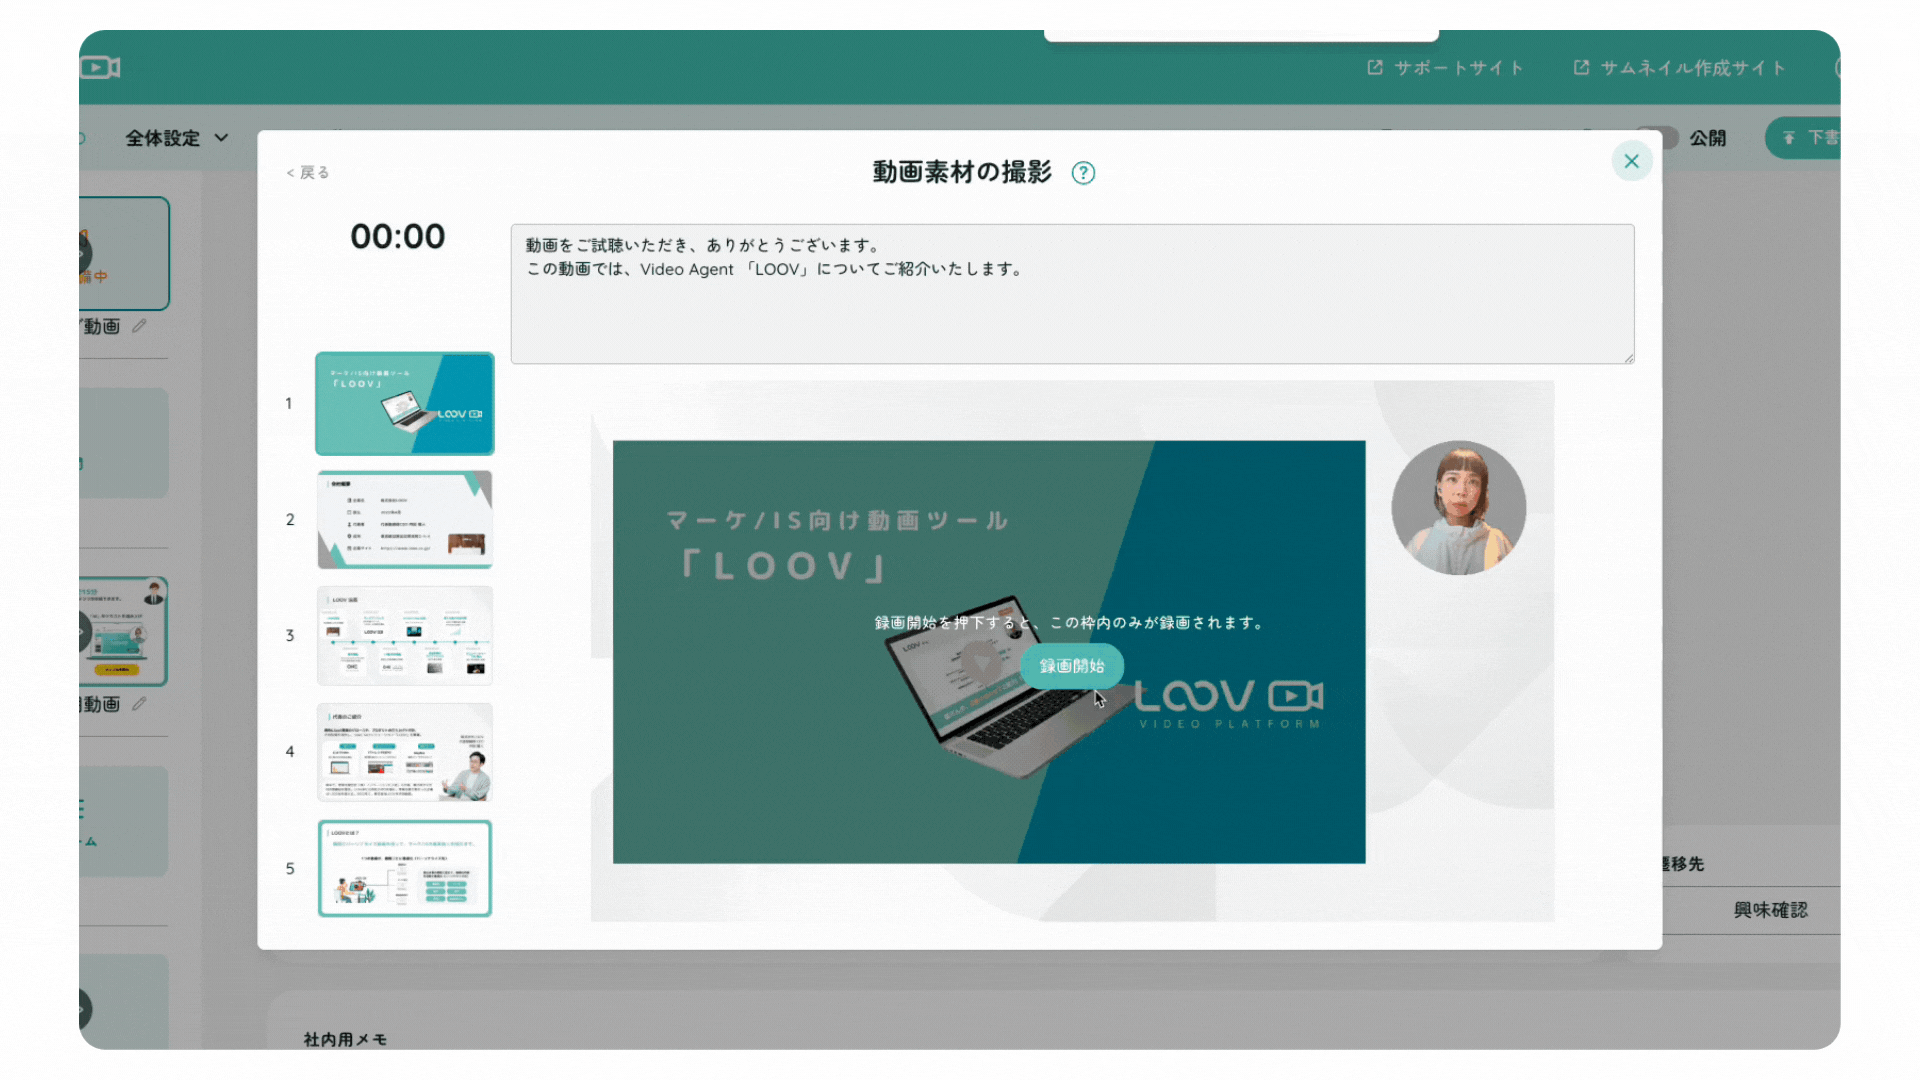Go back with the 戻る link
This screenshot has width=1920, height=1080.
pos(308,173)
